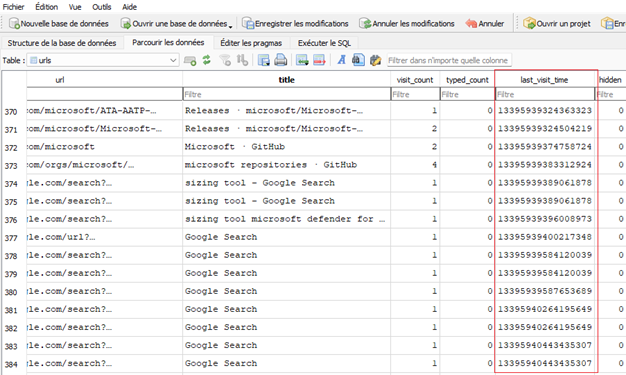Open find and replace binoculars icon

click(x=358, y=60)
